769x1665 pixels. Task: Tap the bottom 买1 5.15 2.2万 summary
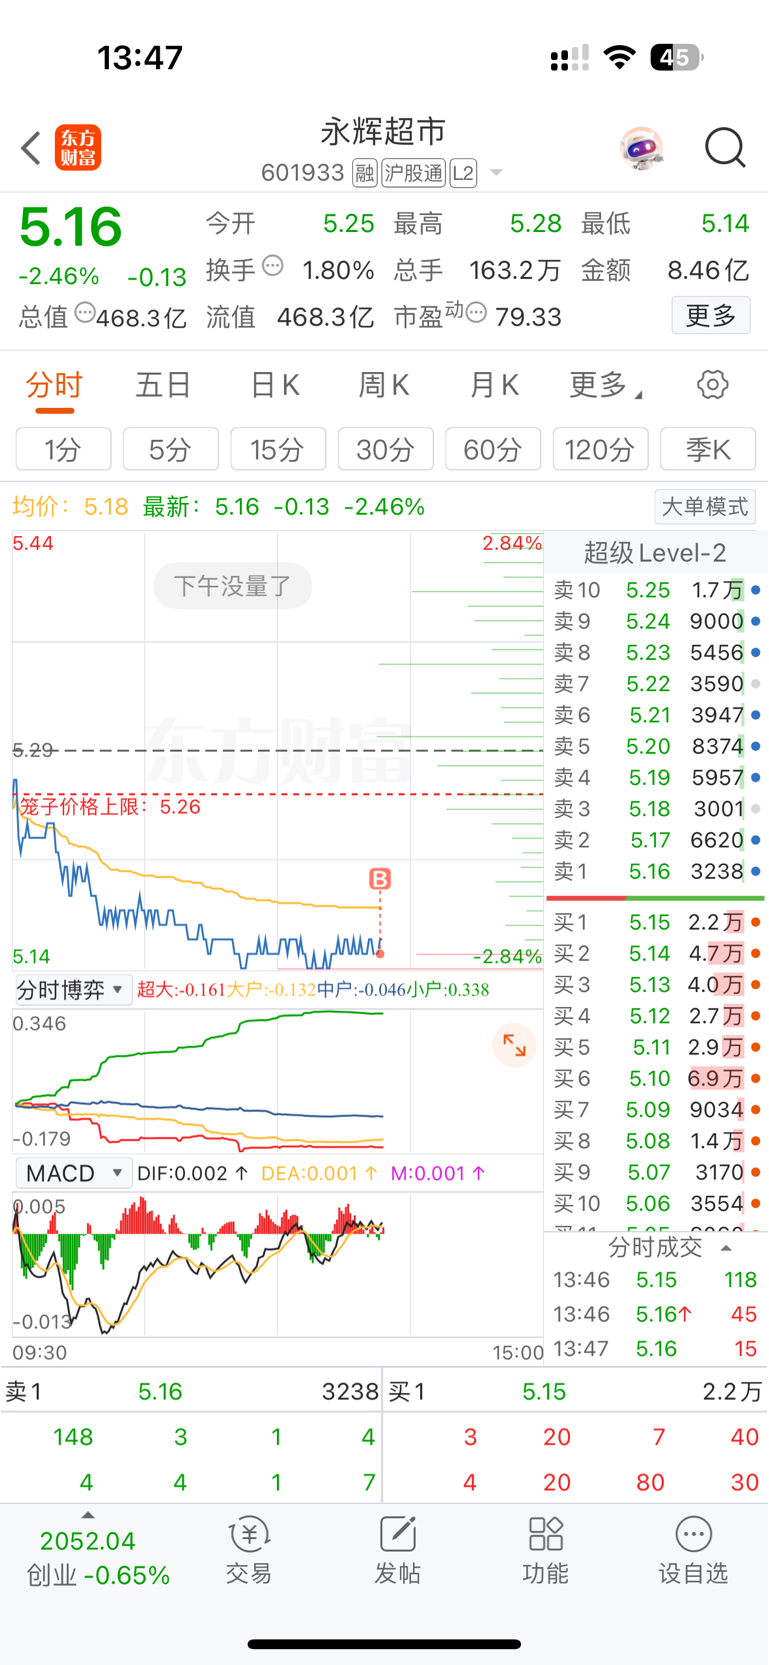click(575, 1391)
